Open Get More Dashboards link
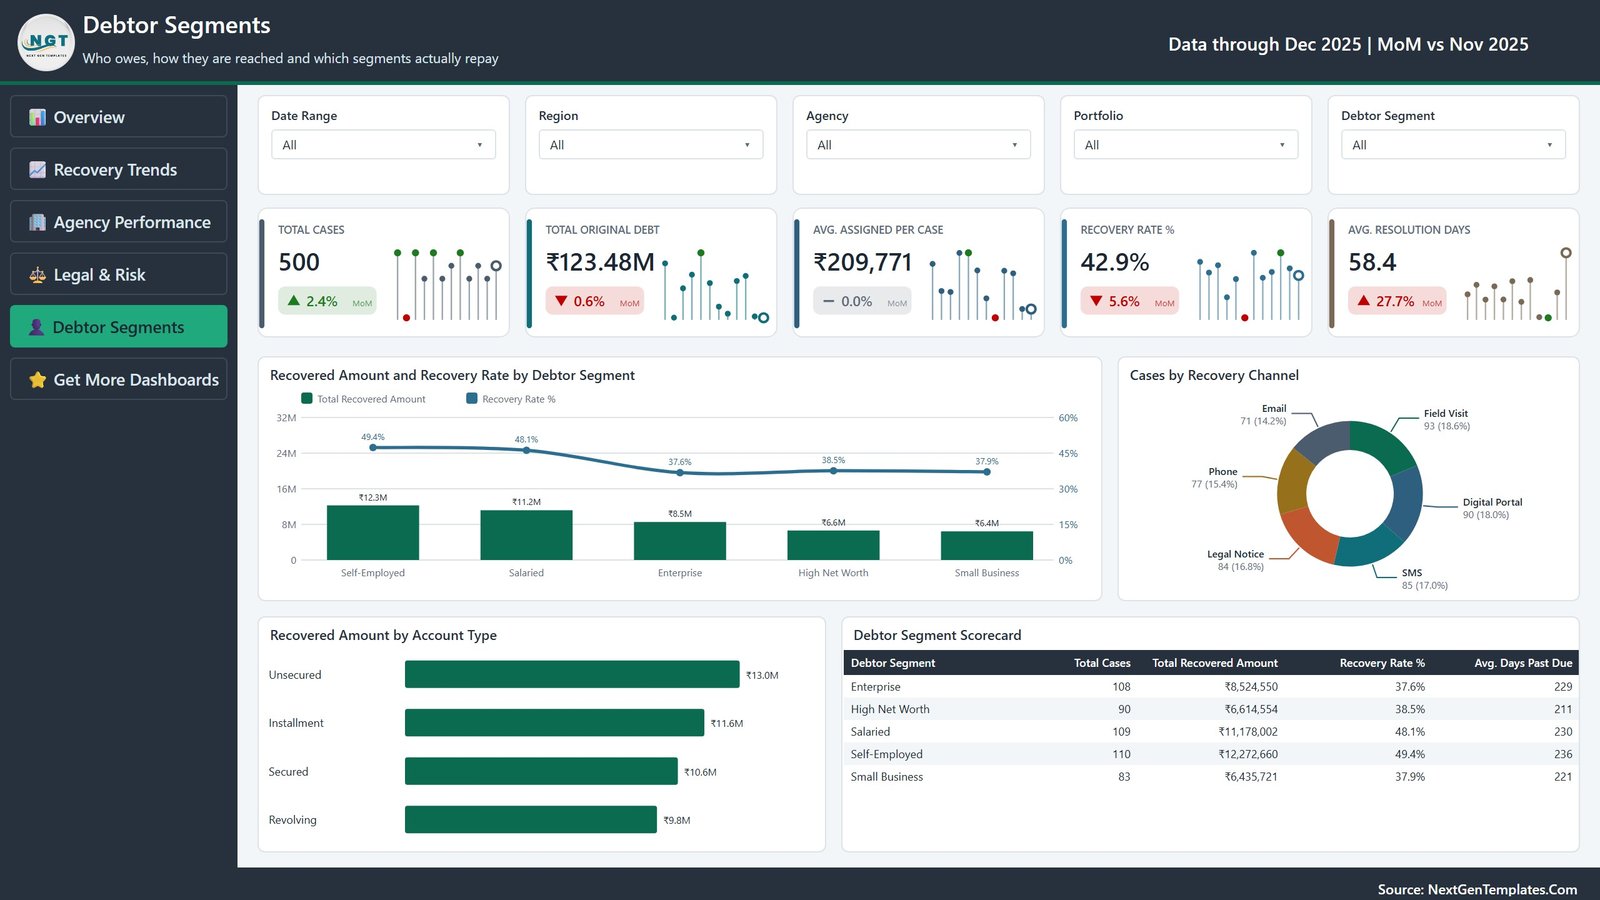Screen dimensions: 1600x900 tap(119, 380)
